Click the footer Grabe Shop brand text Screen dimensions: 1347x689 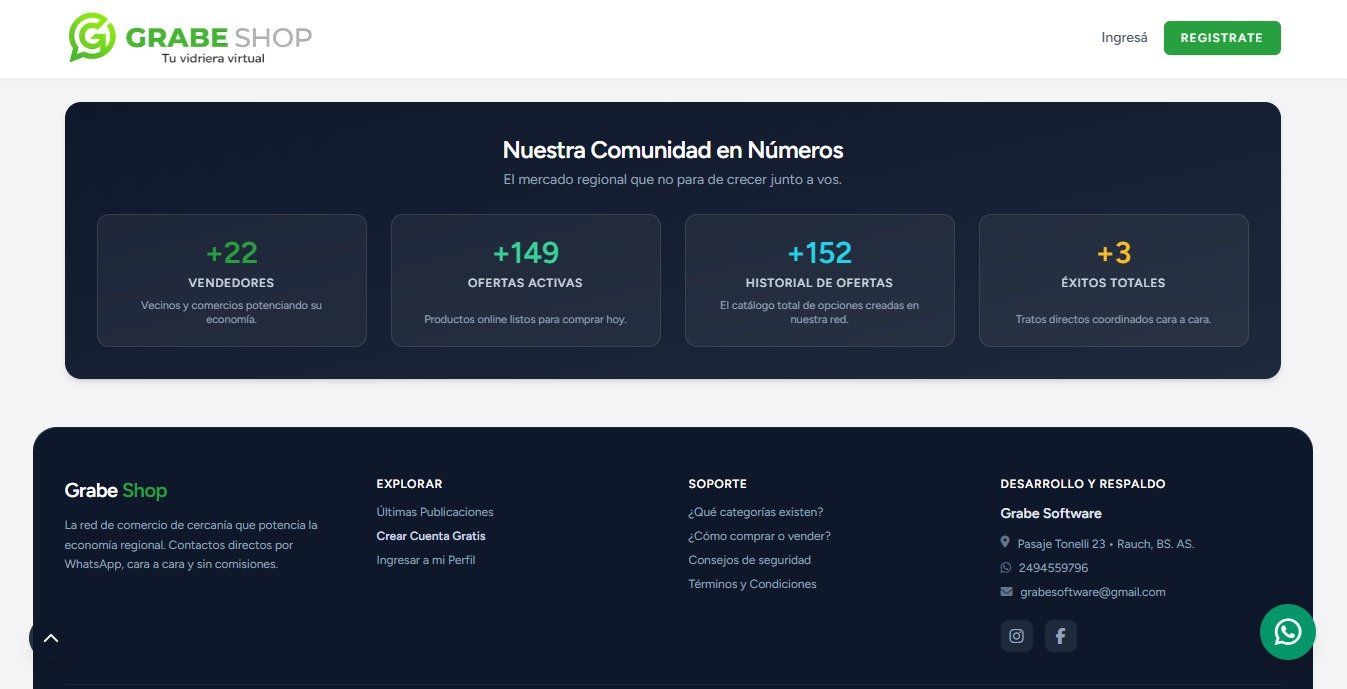[x=116, y=491]
